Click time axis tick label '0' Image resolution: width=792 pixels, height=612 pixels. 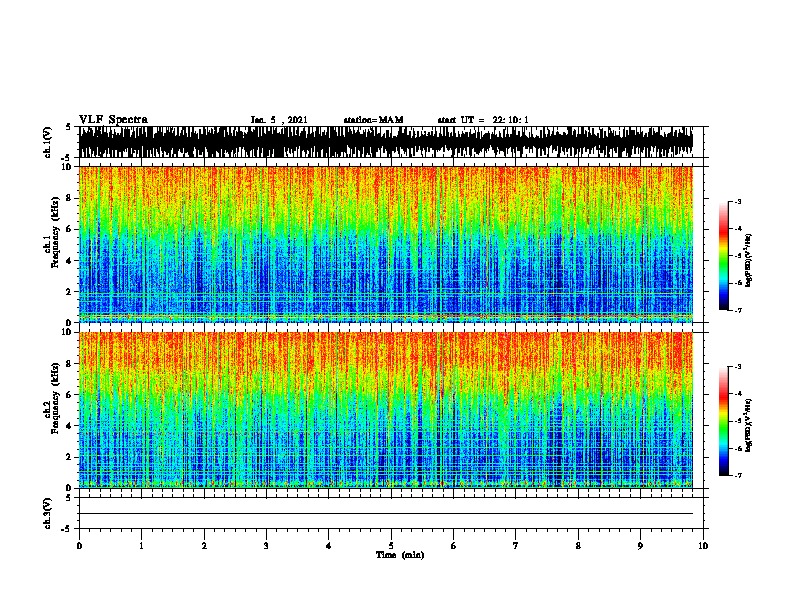[79, 546]
